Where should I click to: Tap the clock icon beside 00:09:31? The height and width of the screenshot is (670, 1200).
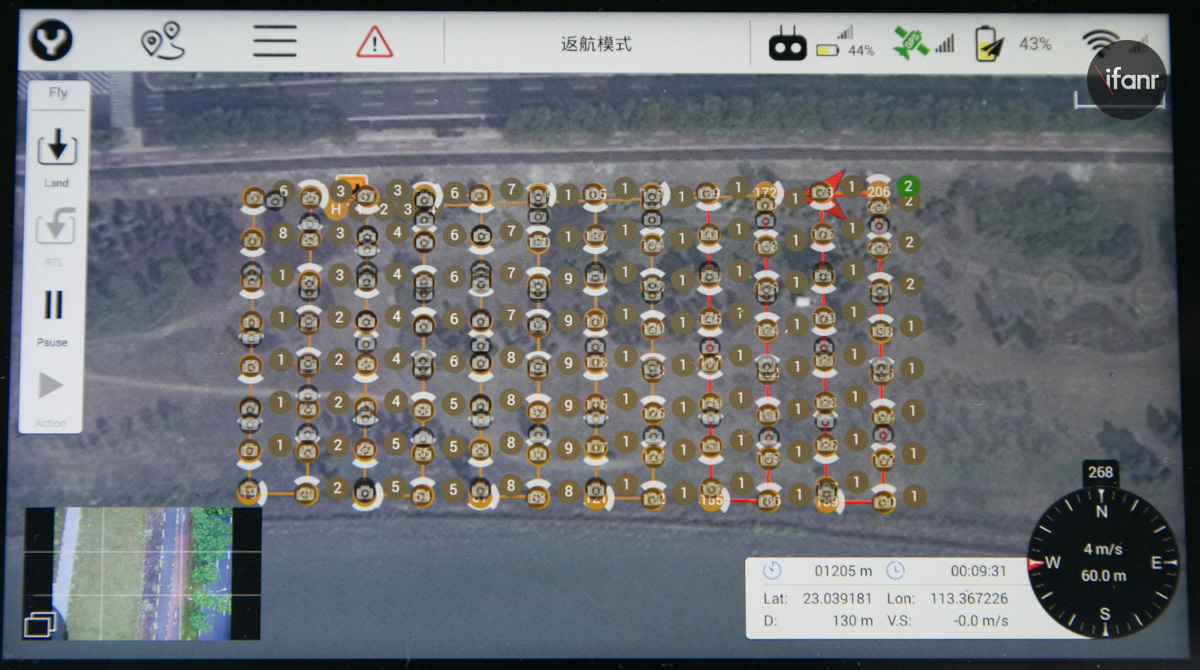[x=895, y=570]
